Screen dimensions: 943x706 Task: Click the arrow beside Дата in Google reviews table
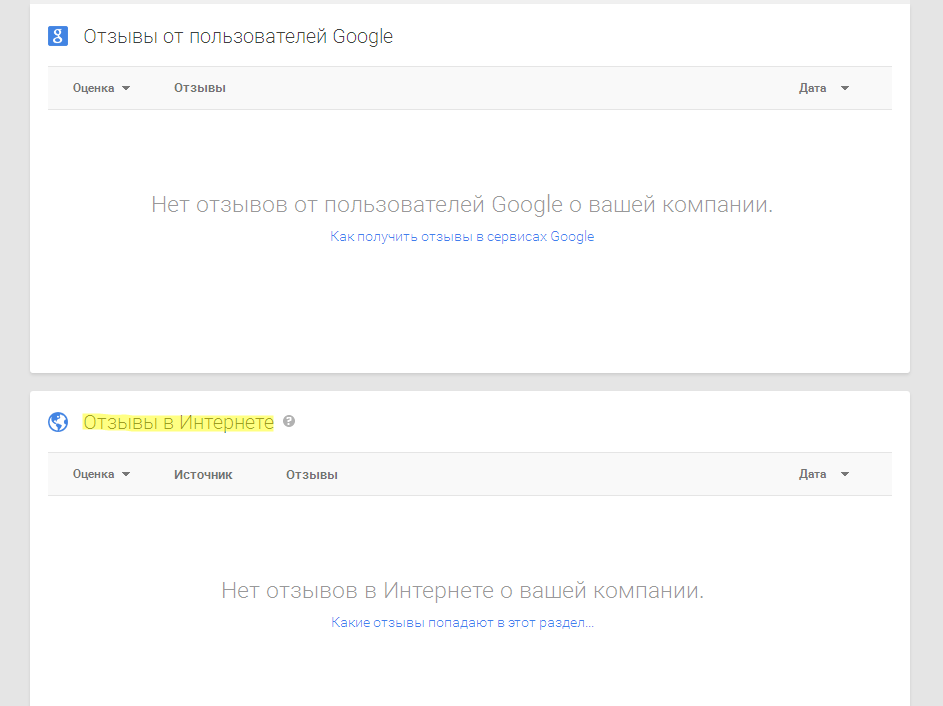tap(845, 88)
